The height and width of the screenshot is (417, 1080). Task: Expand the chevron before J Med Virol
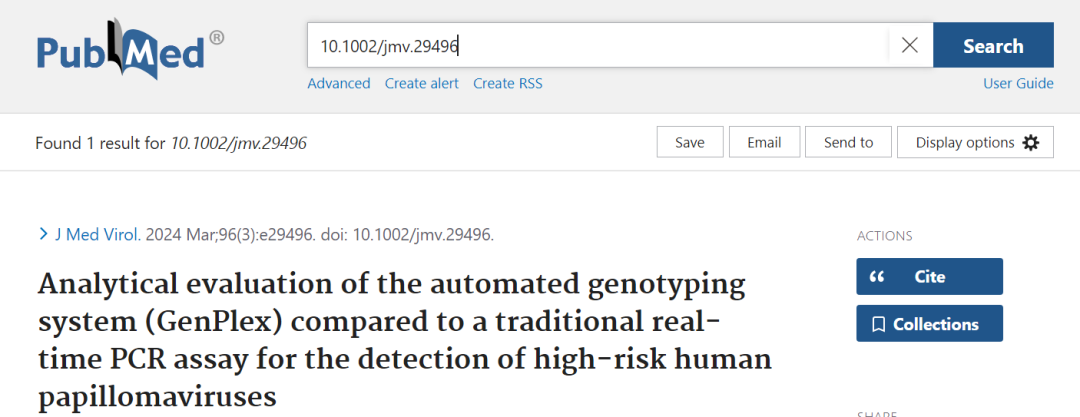click(42, 234)
